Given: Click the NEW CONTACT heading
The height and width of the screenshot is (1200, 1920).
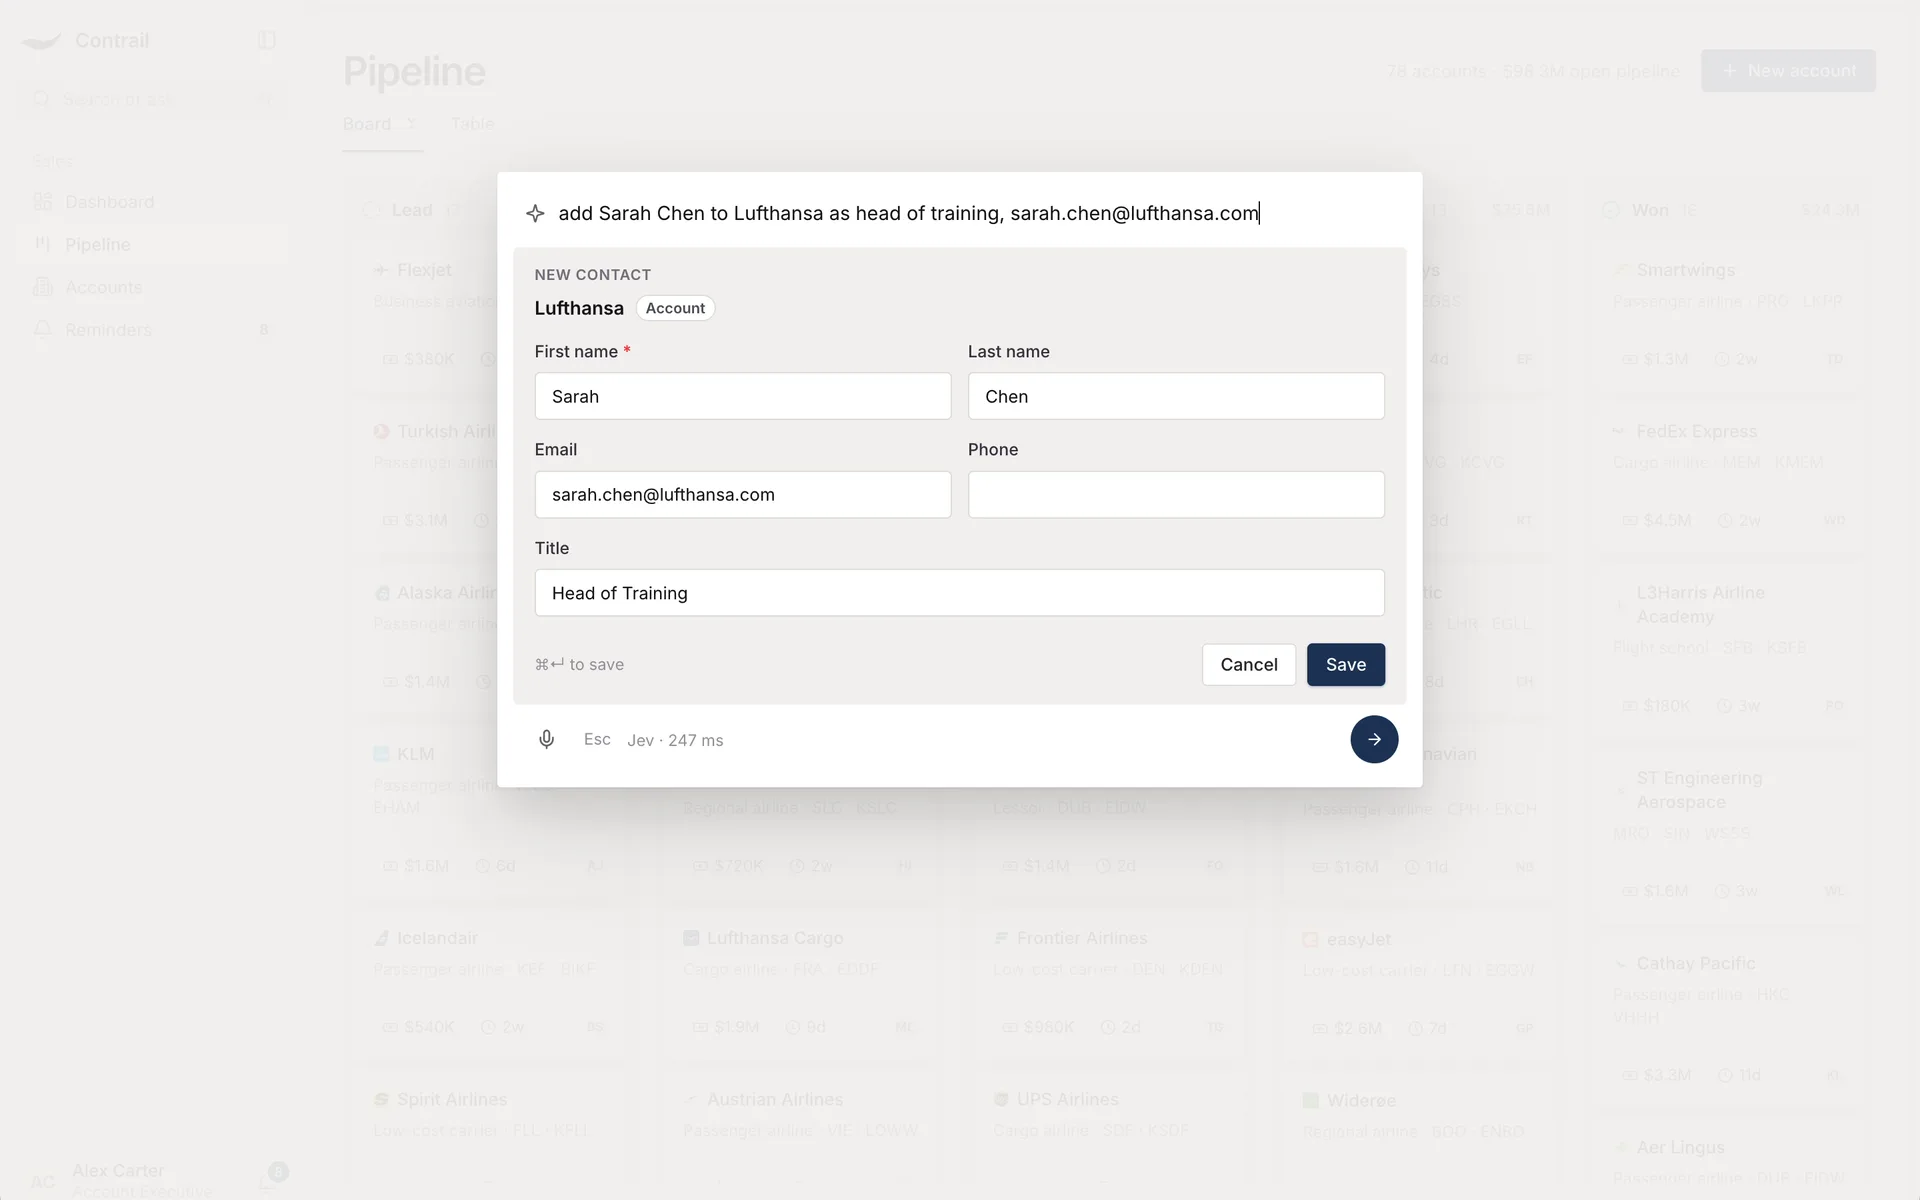Looking at the screenshot, I should (592, 275).
